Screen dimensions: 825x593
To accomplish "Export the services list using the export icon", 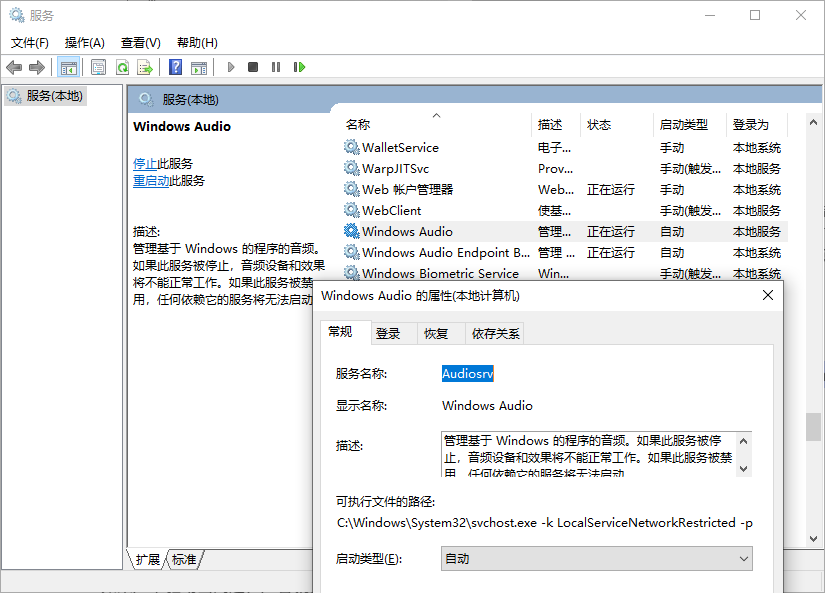I will pos(146,67).
